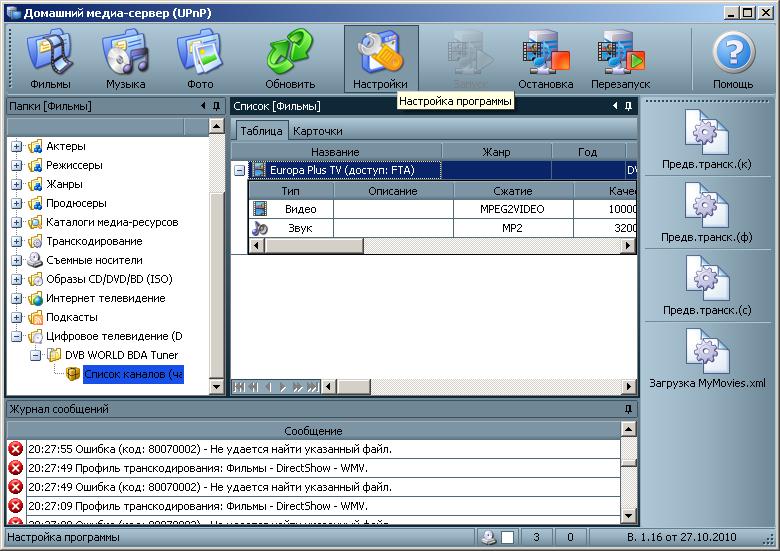Click the Перезапуск restart server icon
Screen dimensions: 780x551
[x=619, y=60]
